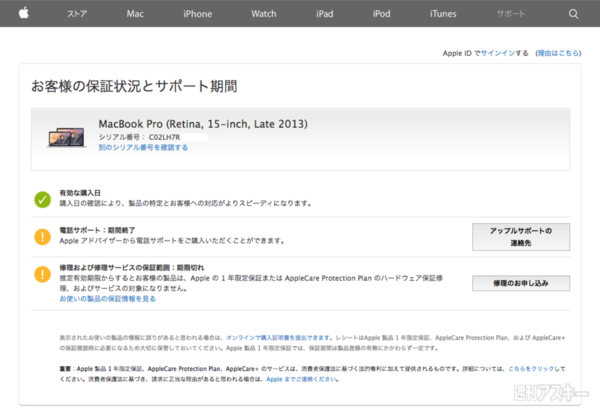Click the 有効な購入日 label

coord(80,193)
